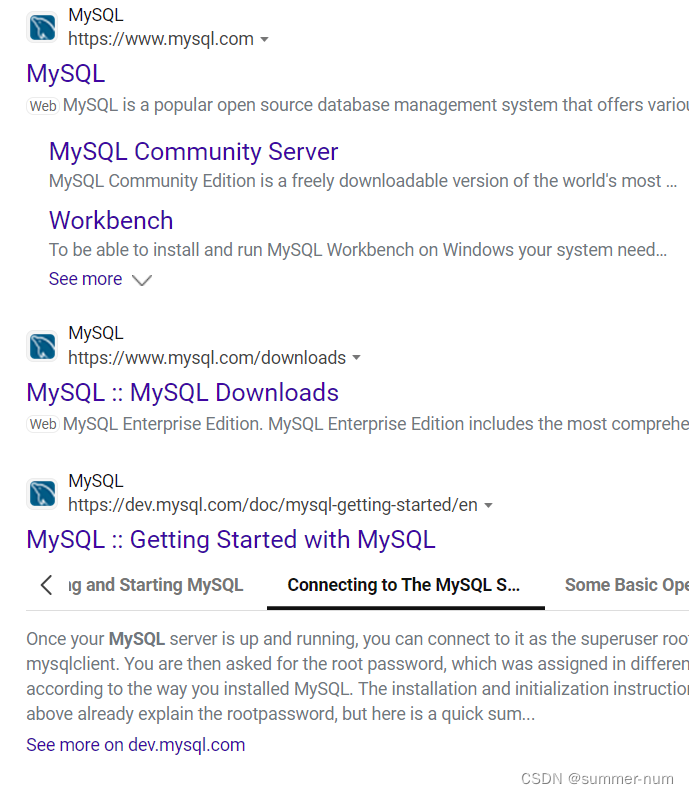The image size is (689, 794).
Task: Click MySQL site name above https://www.mysql.com
Action: point(96,15)
